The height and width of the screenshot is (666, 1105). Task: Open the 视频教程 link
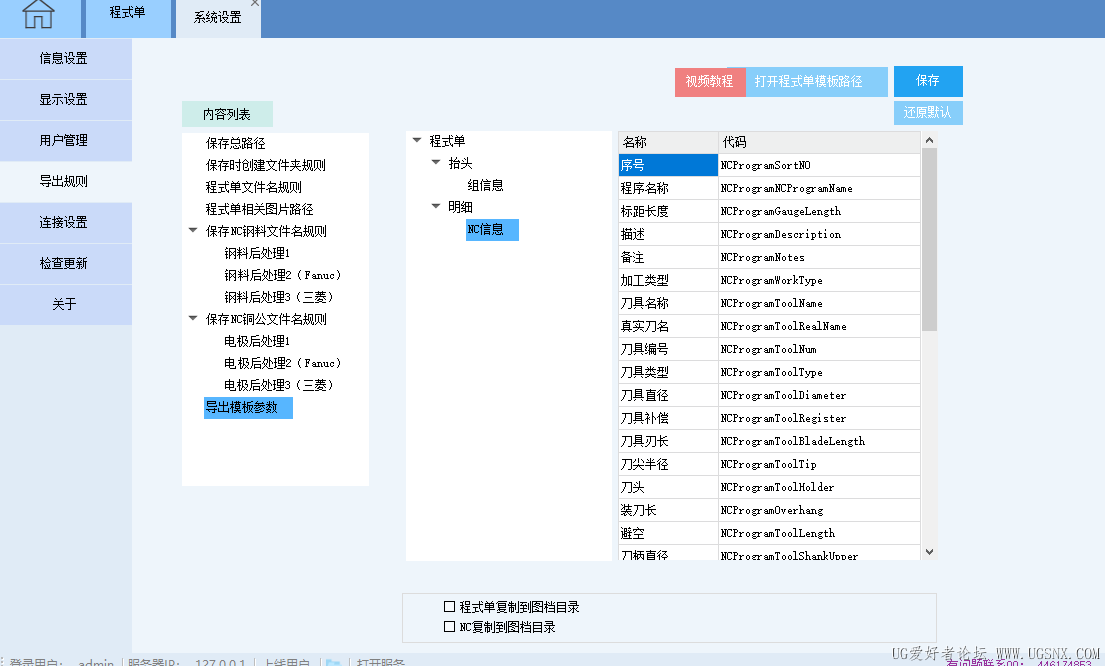click(x=708, y=81)
